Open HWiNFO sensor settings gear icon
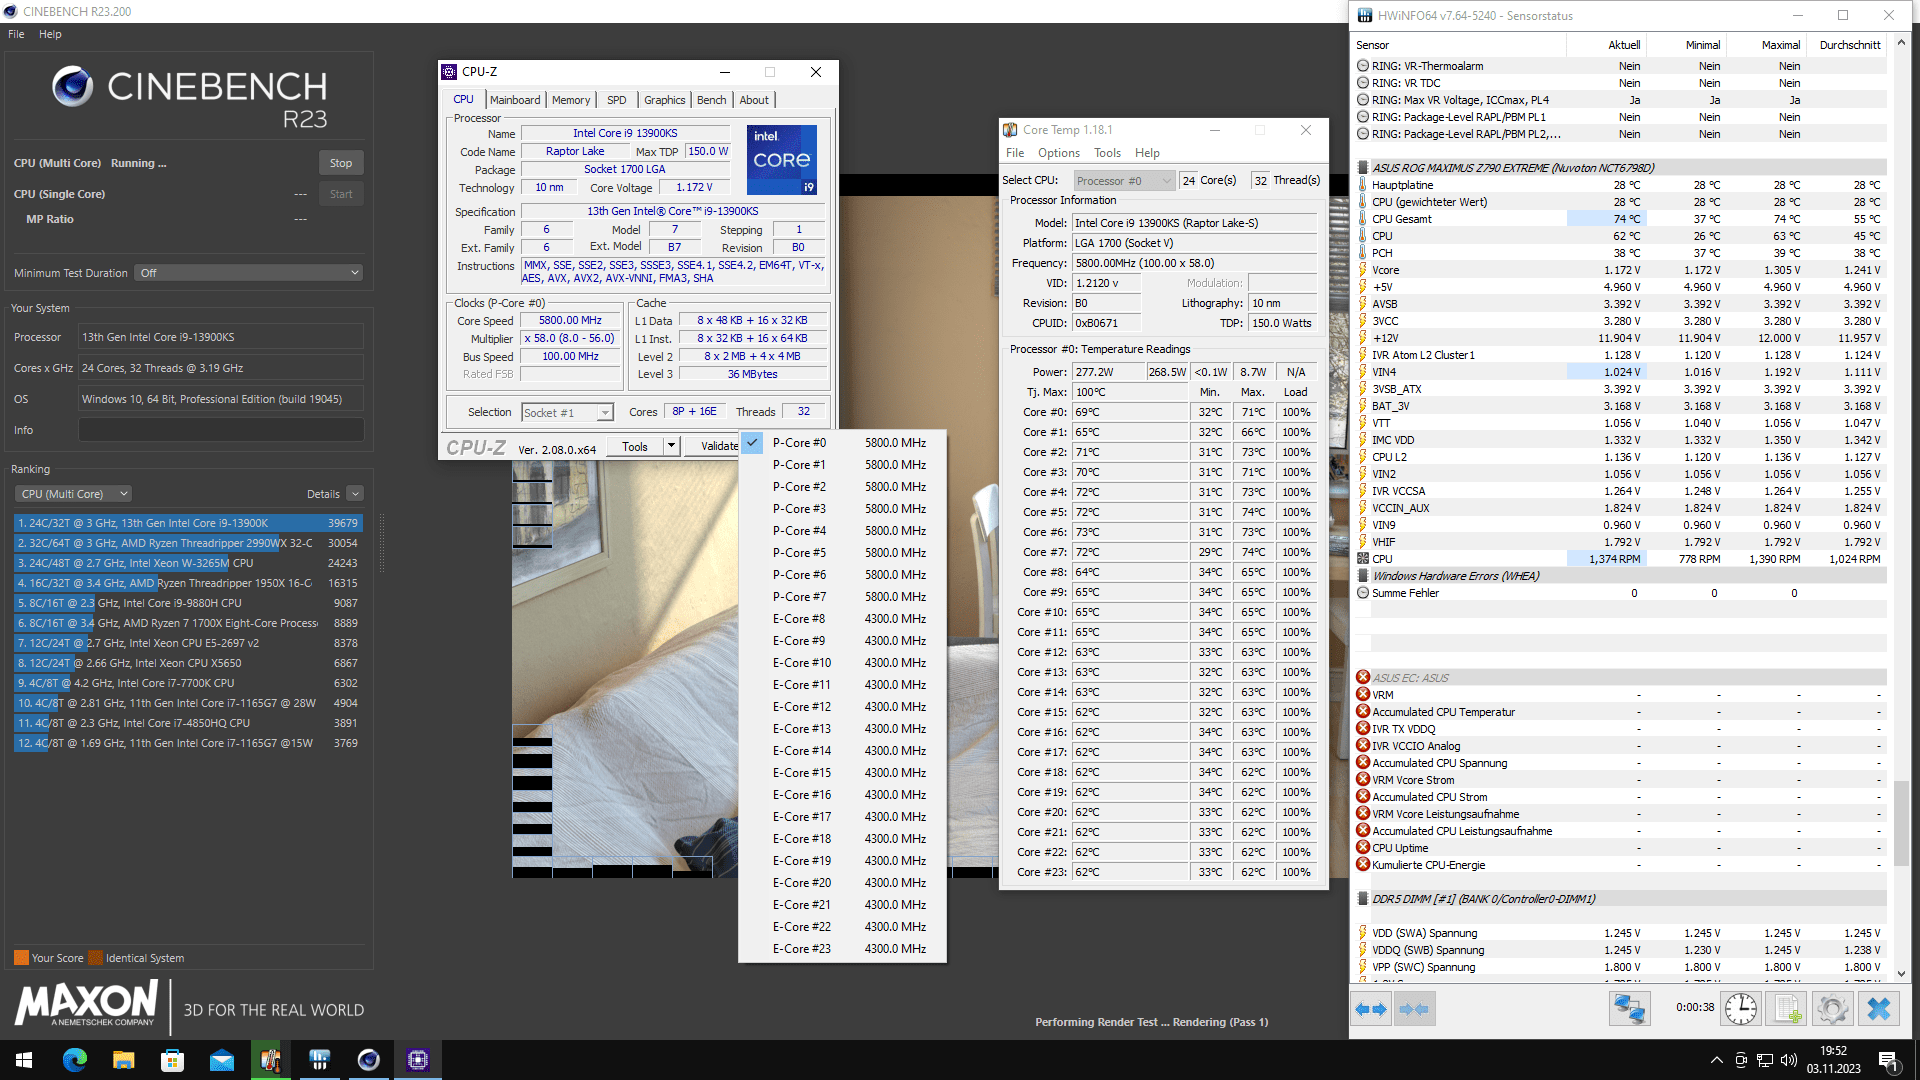The height and width of the screenshot is (1080, 1920). pyautogui.click(x=1832, y=1009)
